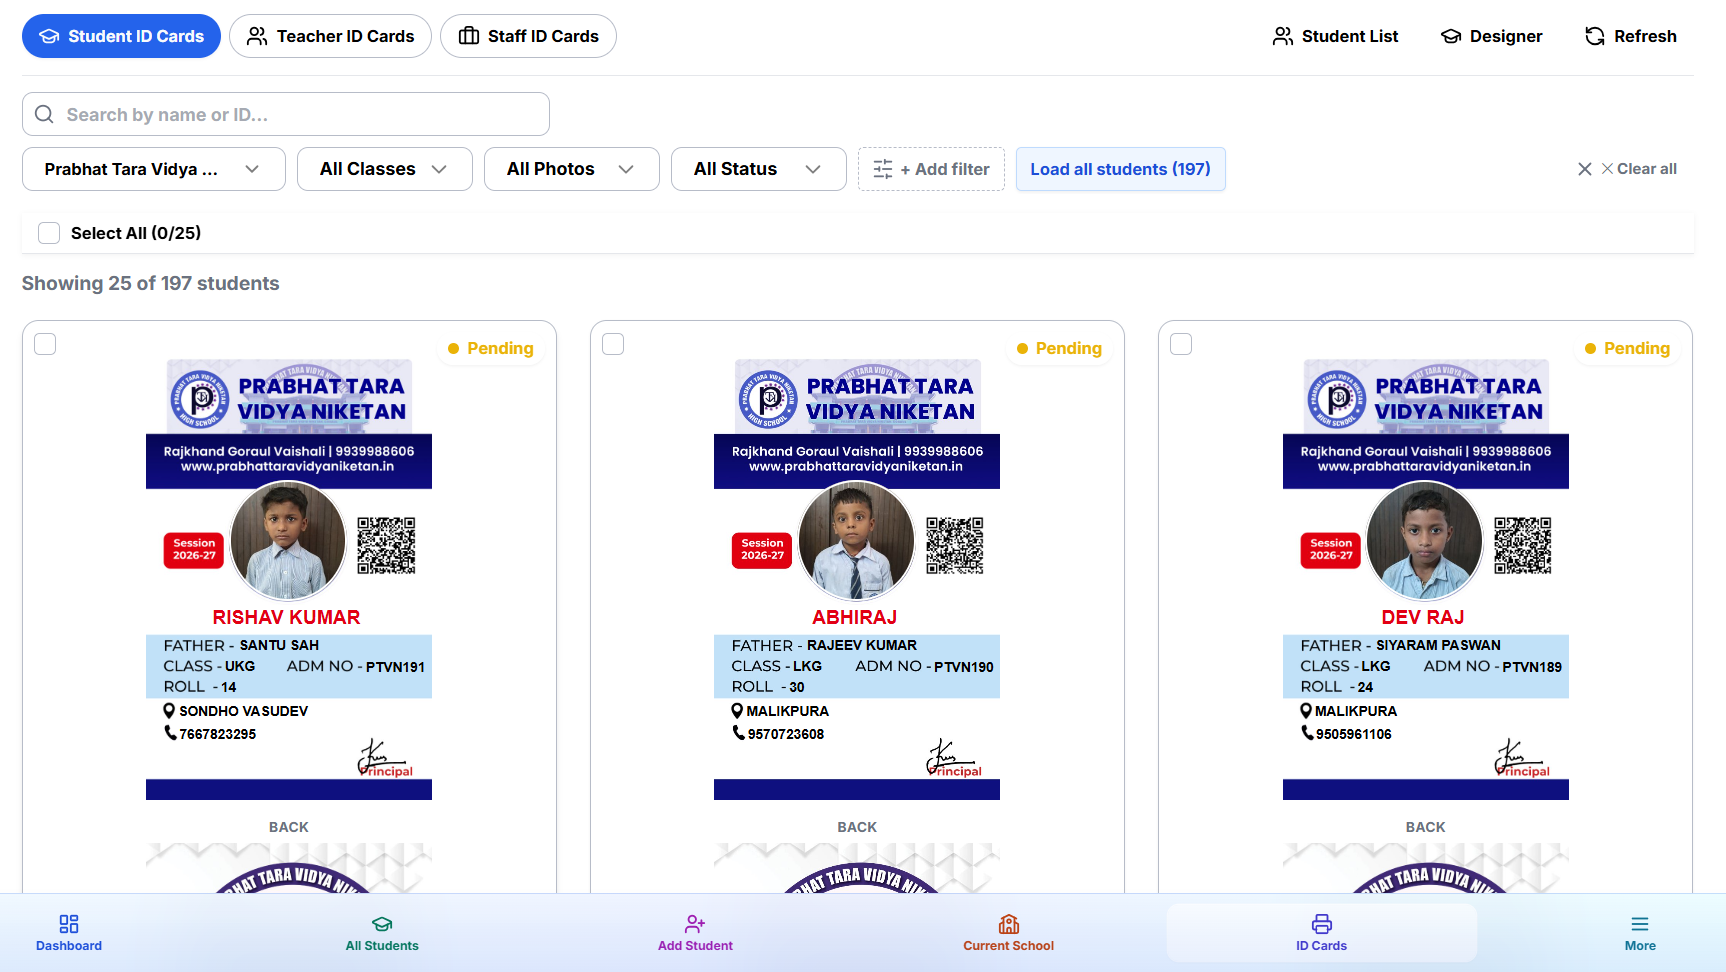
Task: Click the principal signature on Rishav Kumar's card
Action: pyautogui.click(x=385, y=758)
